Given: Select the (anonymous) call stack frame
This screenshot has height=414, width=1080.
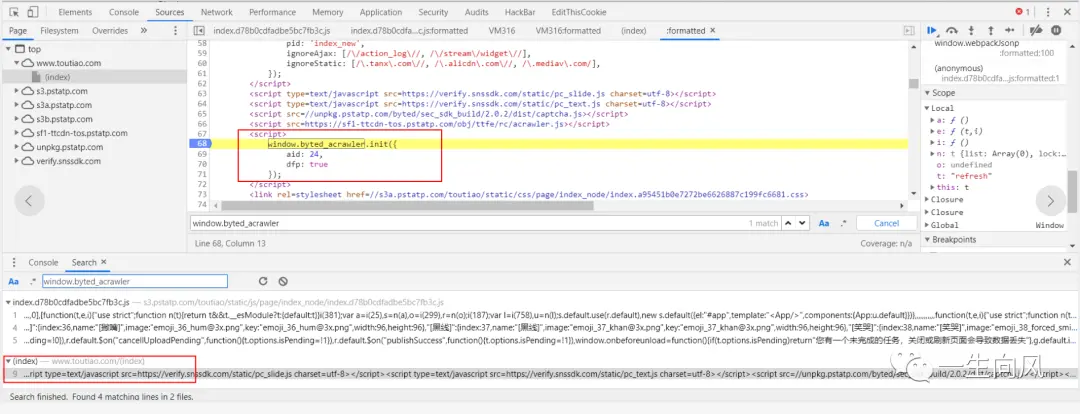Looking at the screenshot, I should tap(958, 68).
